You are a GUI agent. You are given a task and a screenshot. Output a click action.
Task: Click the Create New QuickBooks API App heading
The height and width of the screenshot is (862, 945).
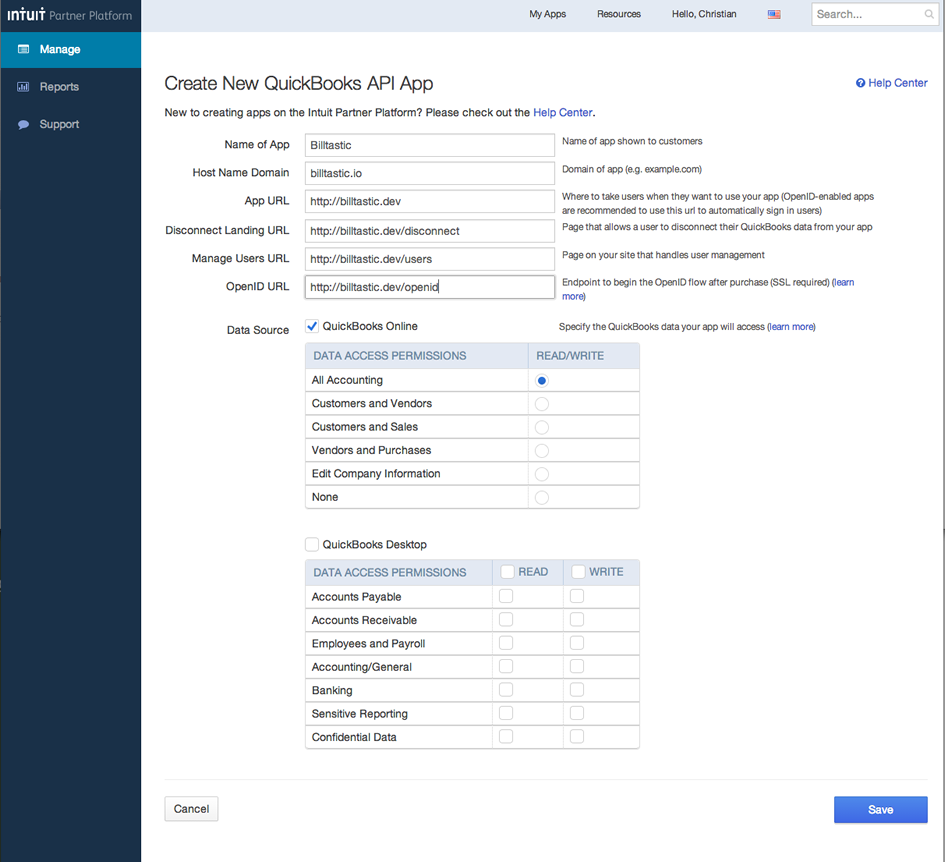299,84
